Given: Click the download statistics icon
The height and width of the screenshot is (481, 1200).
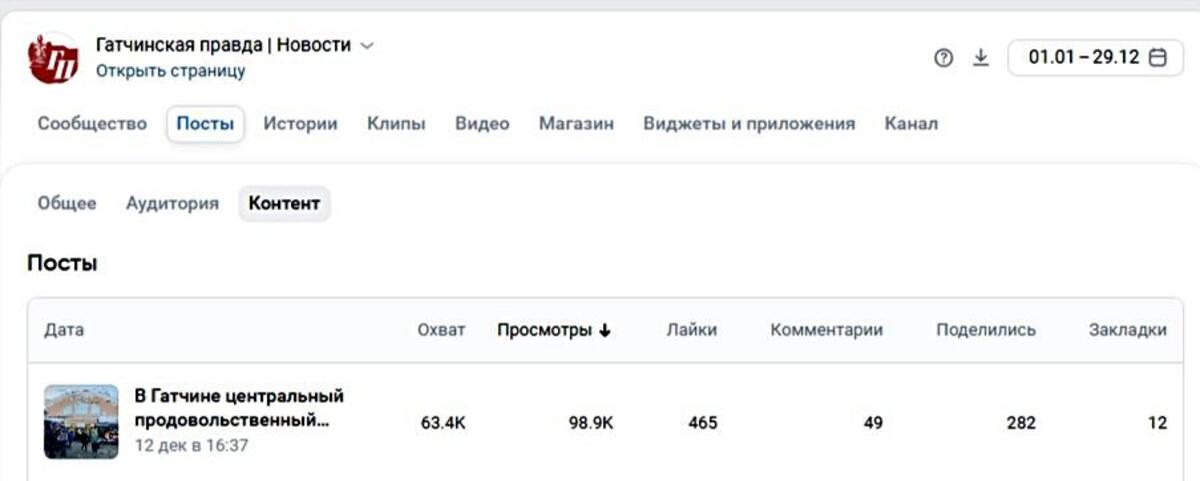Looking at the screenshot, I should (981, 58).
